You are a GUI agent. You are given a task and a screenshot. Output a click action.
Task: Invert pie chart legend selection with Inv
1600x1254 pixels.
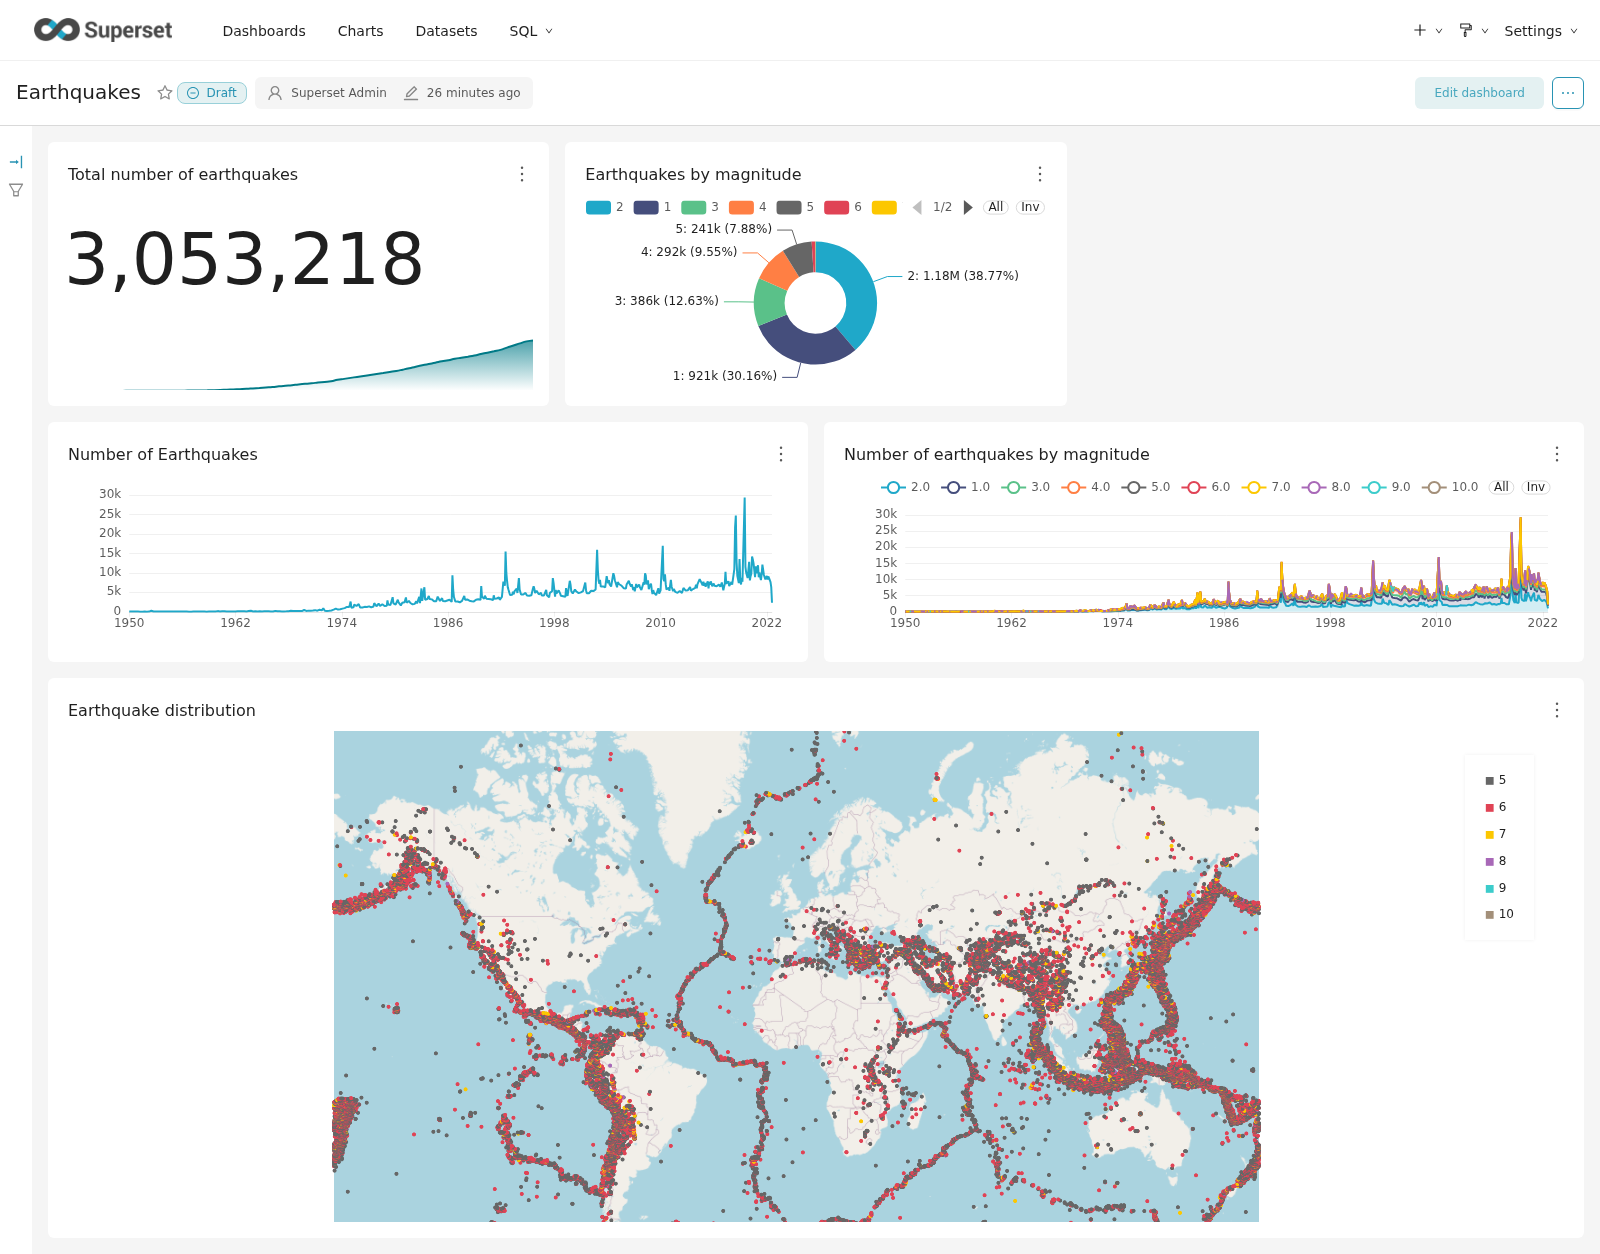1030,207
